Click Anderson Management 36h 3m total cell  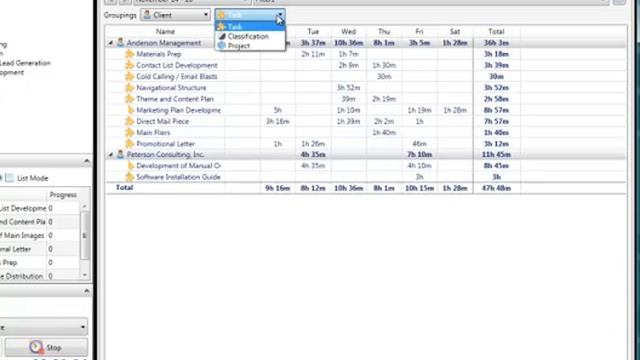click(496, 43)
